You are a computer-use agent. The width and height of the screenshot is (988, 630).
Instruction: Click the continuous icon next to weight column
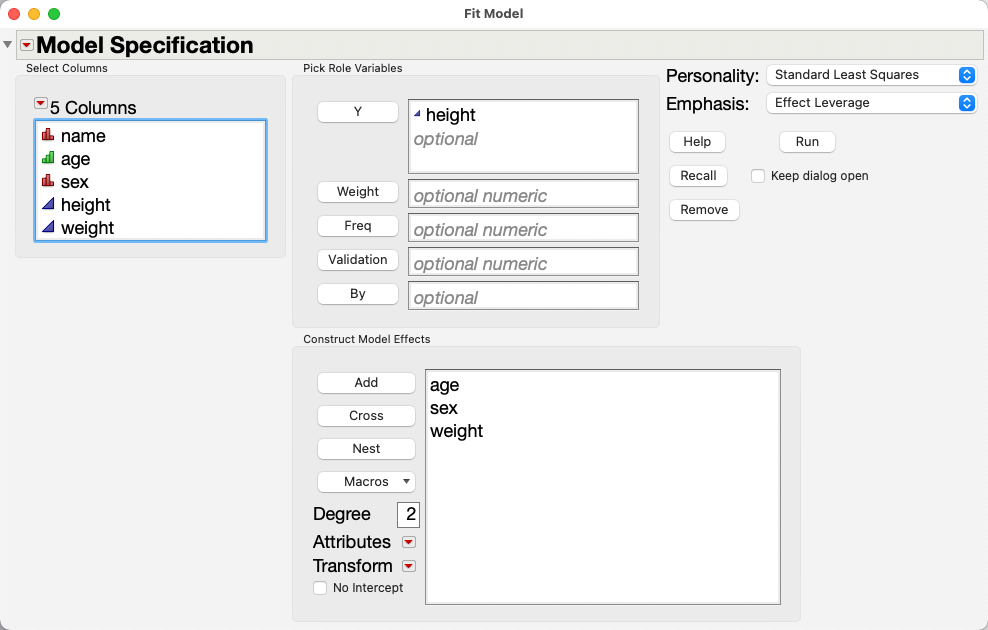47,227
